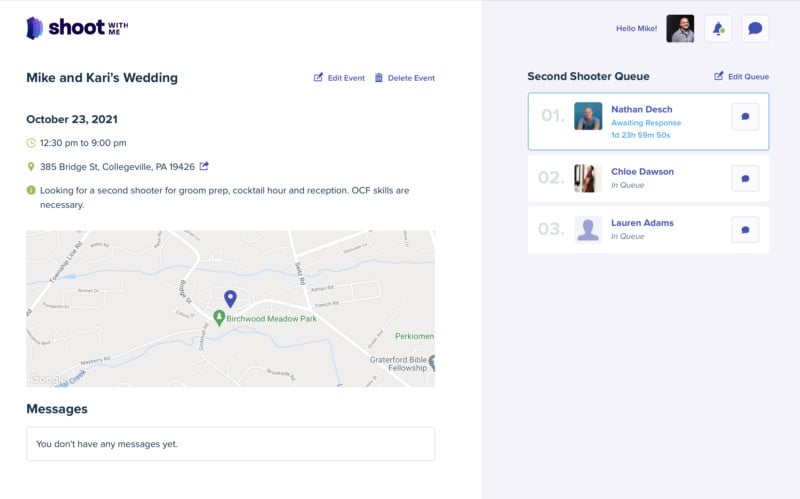Image resolution: width=800 pixels, height=499 pixels.
Task: Click the Delete Event link
Action: click(x=405, y=78)
